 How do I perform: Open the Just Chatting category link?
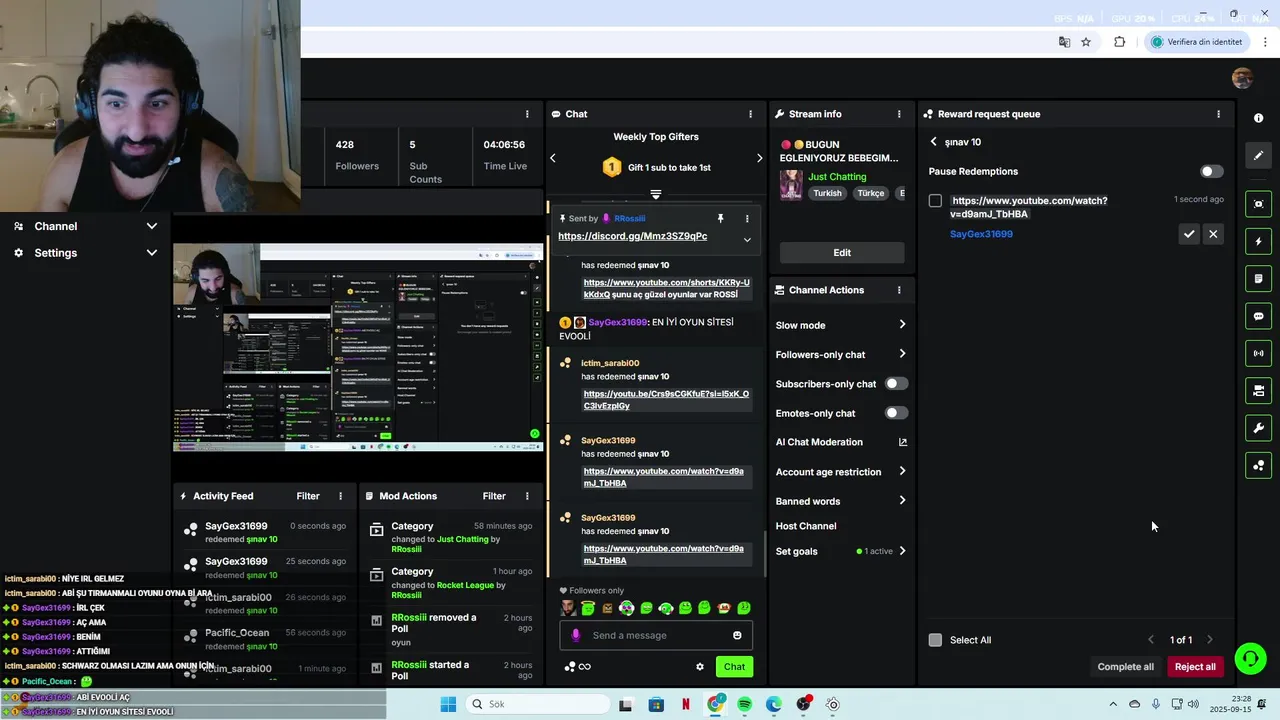point(837,177)
